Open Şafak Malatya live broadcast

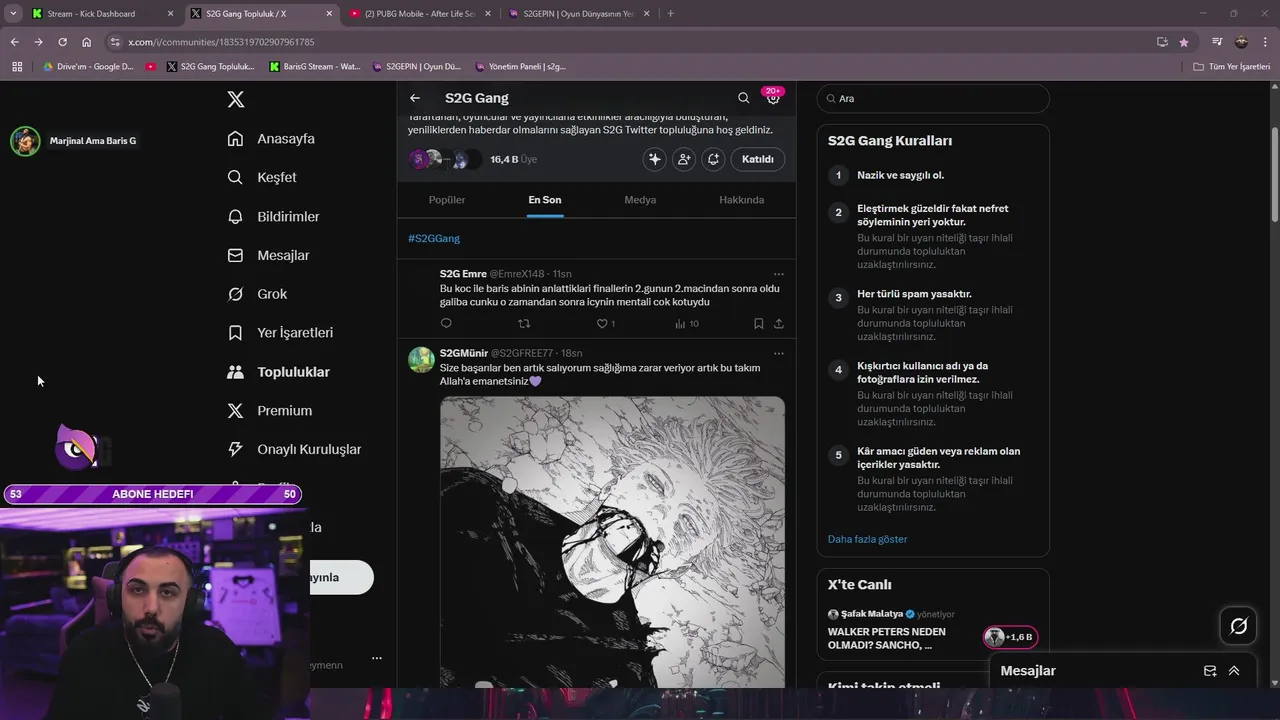(x=887, y=638)
